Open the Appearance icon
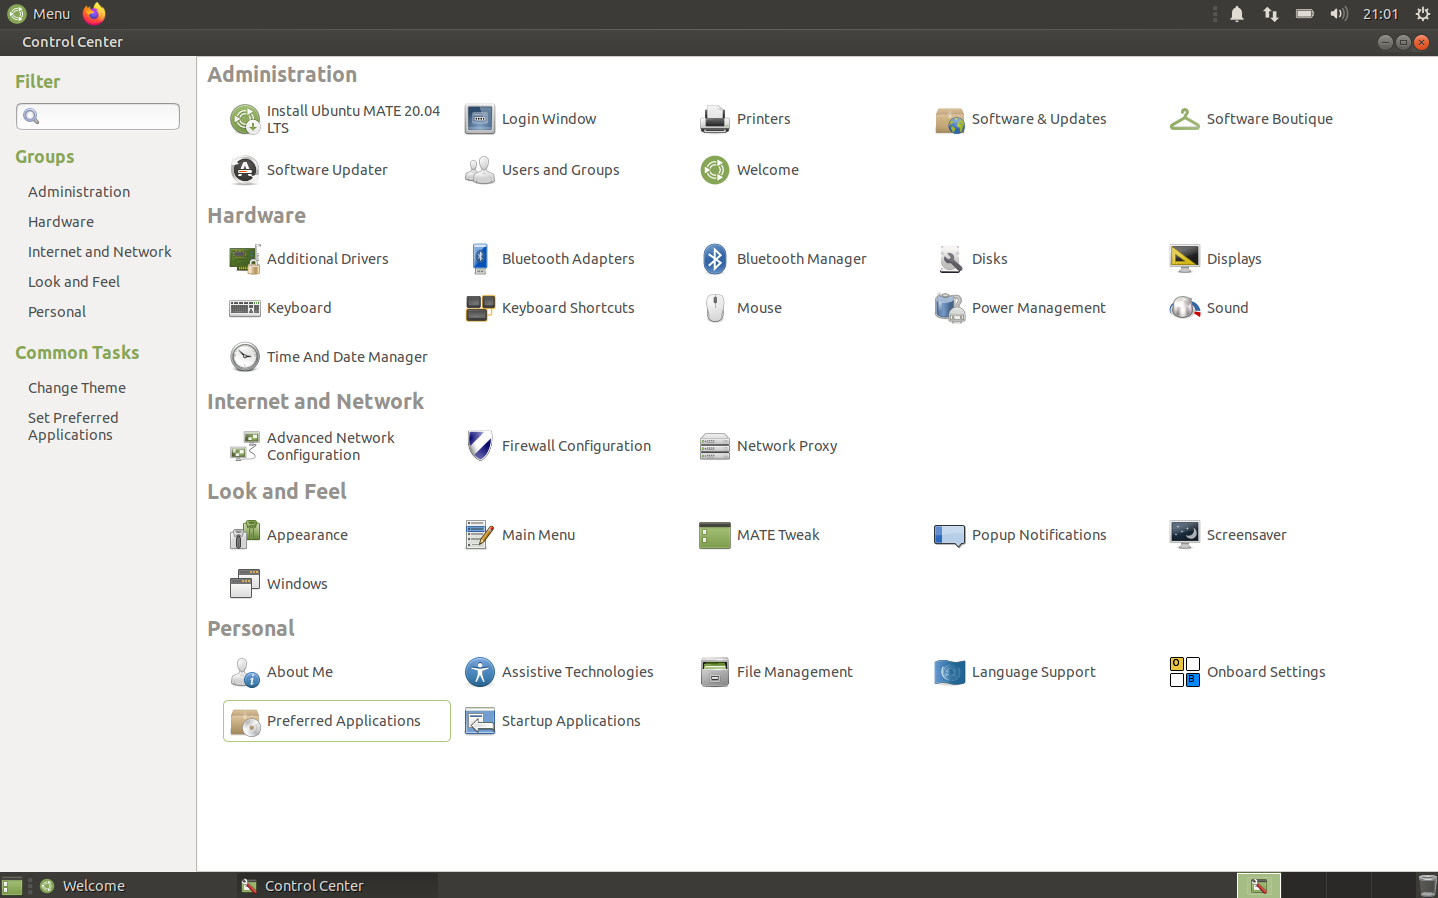 [x=245, y=535]
